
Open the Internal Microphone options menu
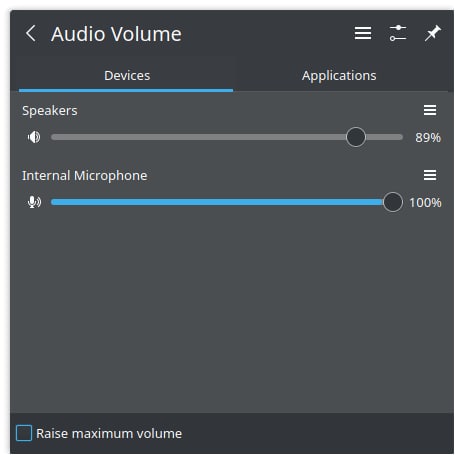pos(430,175)
